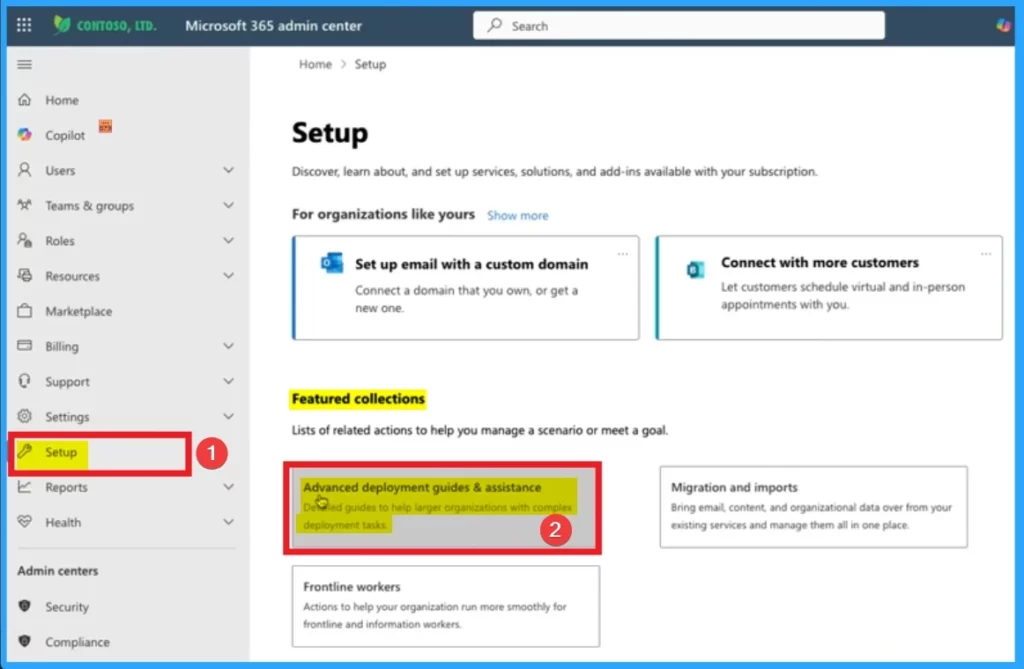Click the Resources icon
1024x669 pixels.
coord(24,276)
